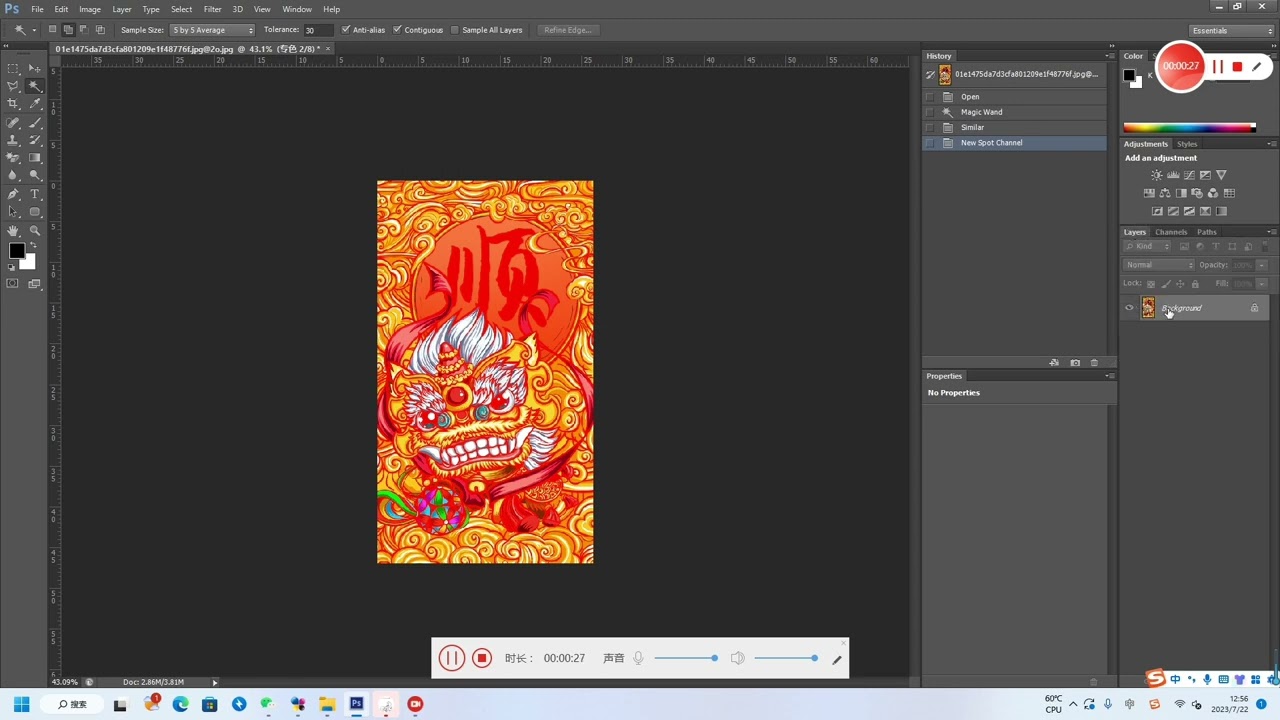The width and height of the screenshot is (1280, 720).
Task: Set history brush source for New Spot Channel
Action: pos(930,143)
